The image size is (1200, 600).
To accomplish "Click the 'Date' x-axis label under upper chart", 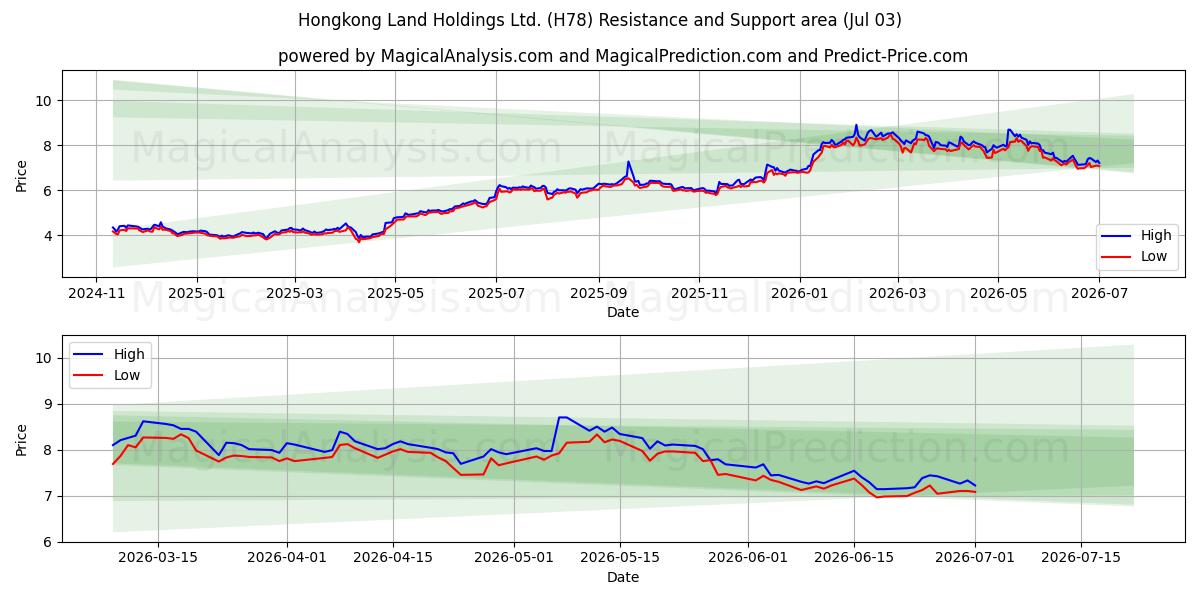I will (x=623, y=313).
